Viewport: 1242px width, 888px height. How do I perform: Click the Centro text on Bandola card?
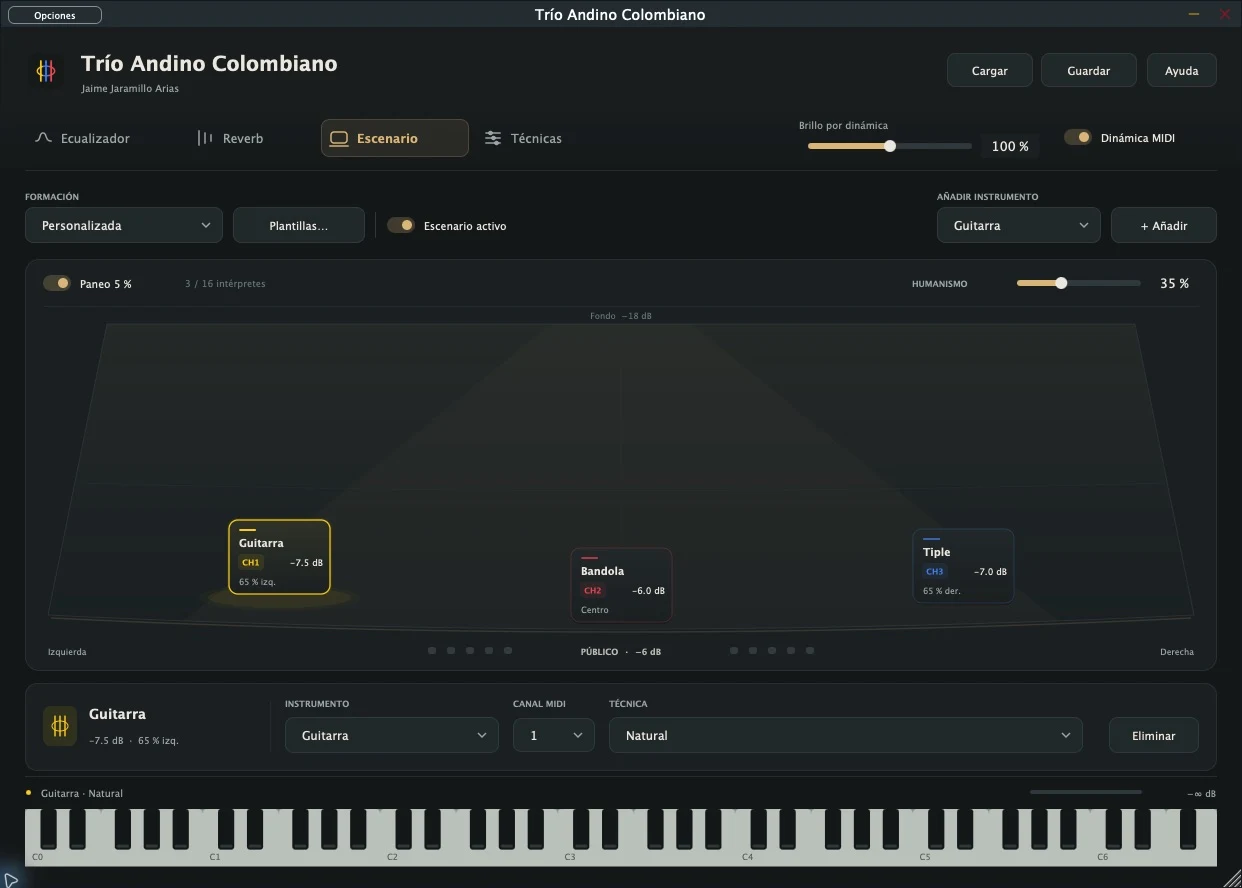coord(595,610)
